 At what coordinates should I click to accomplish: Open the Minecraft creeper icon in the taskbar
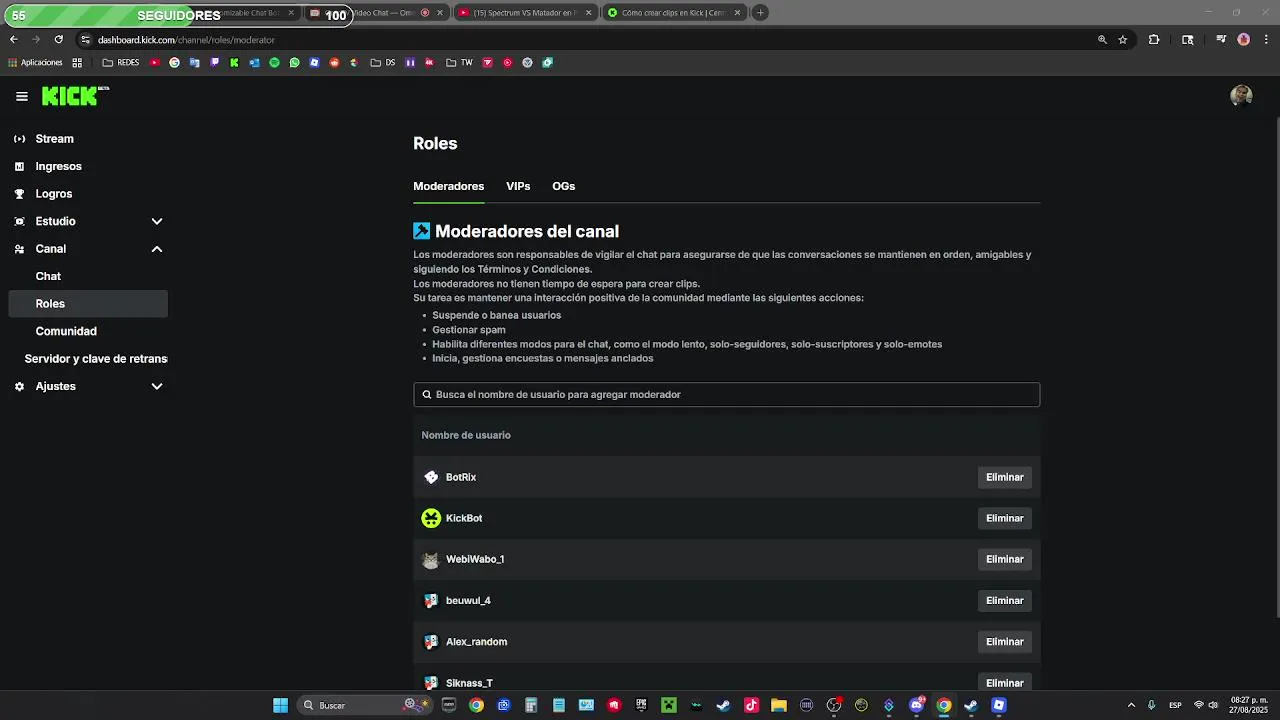[x=669, y=705]
